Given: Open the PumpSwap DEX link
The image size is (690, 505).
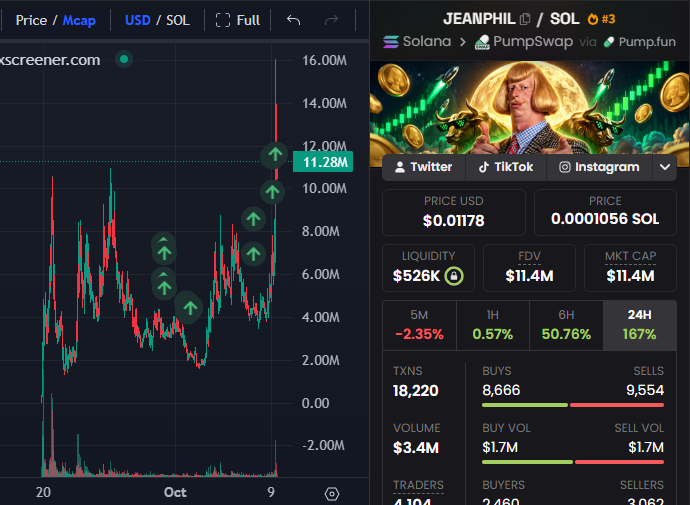Looking at the screenshot, I should click(x=524, y=41).
